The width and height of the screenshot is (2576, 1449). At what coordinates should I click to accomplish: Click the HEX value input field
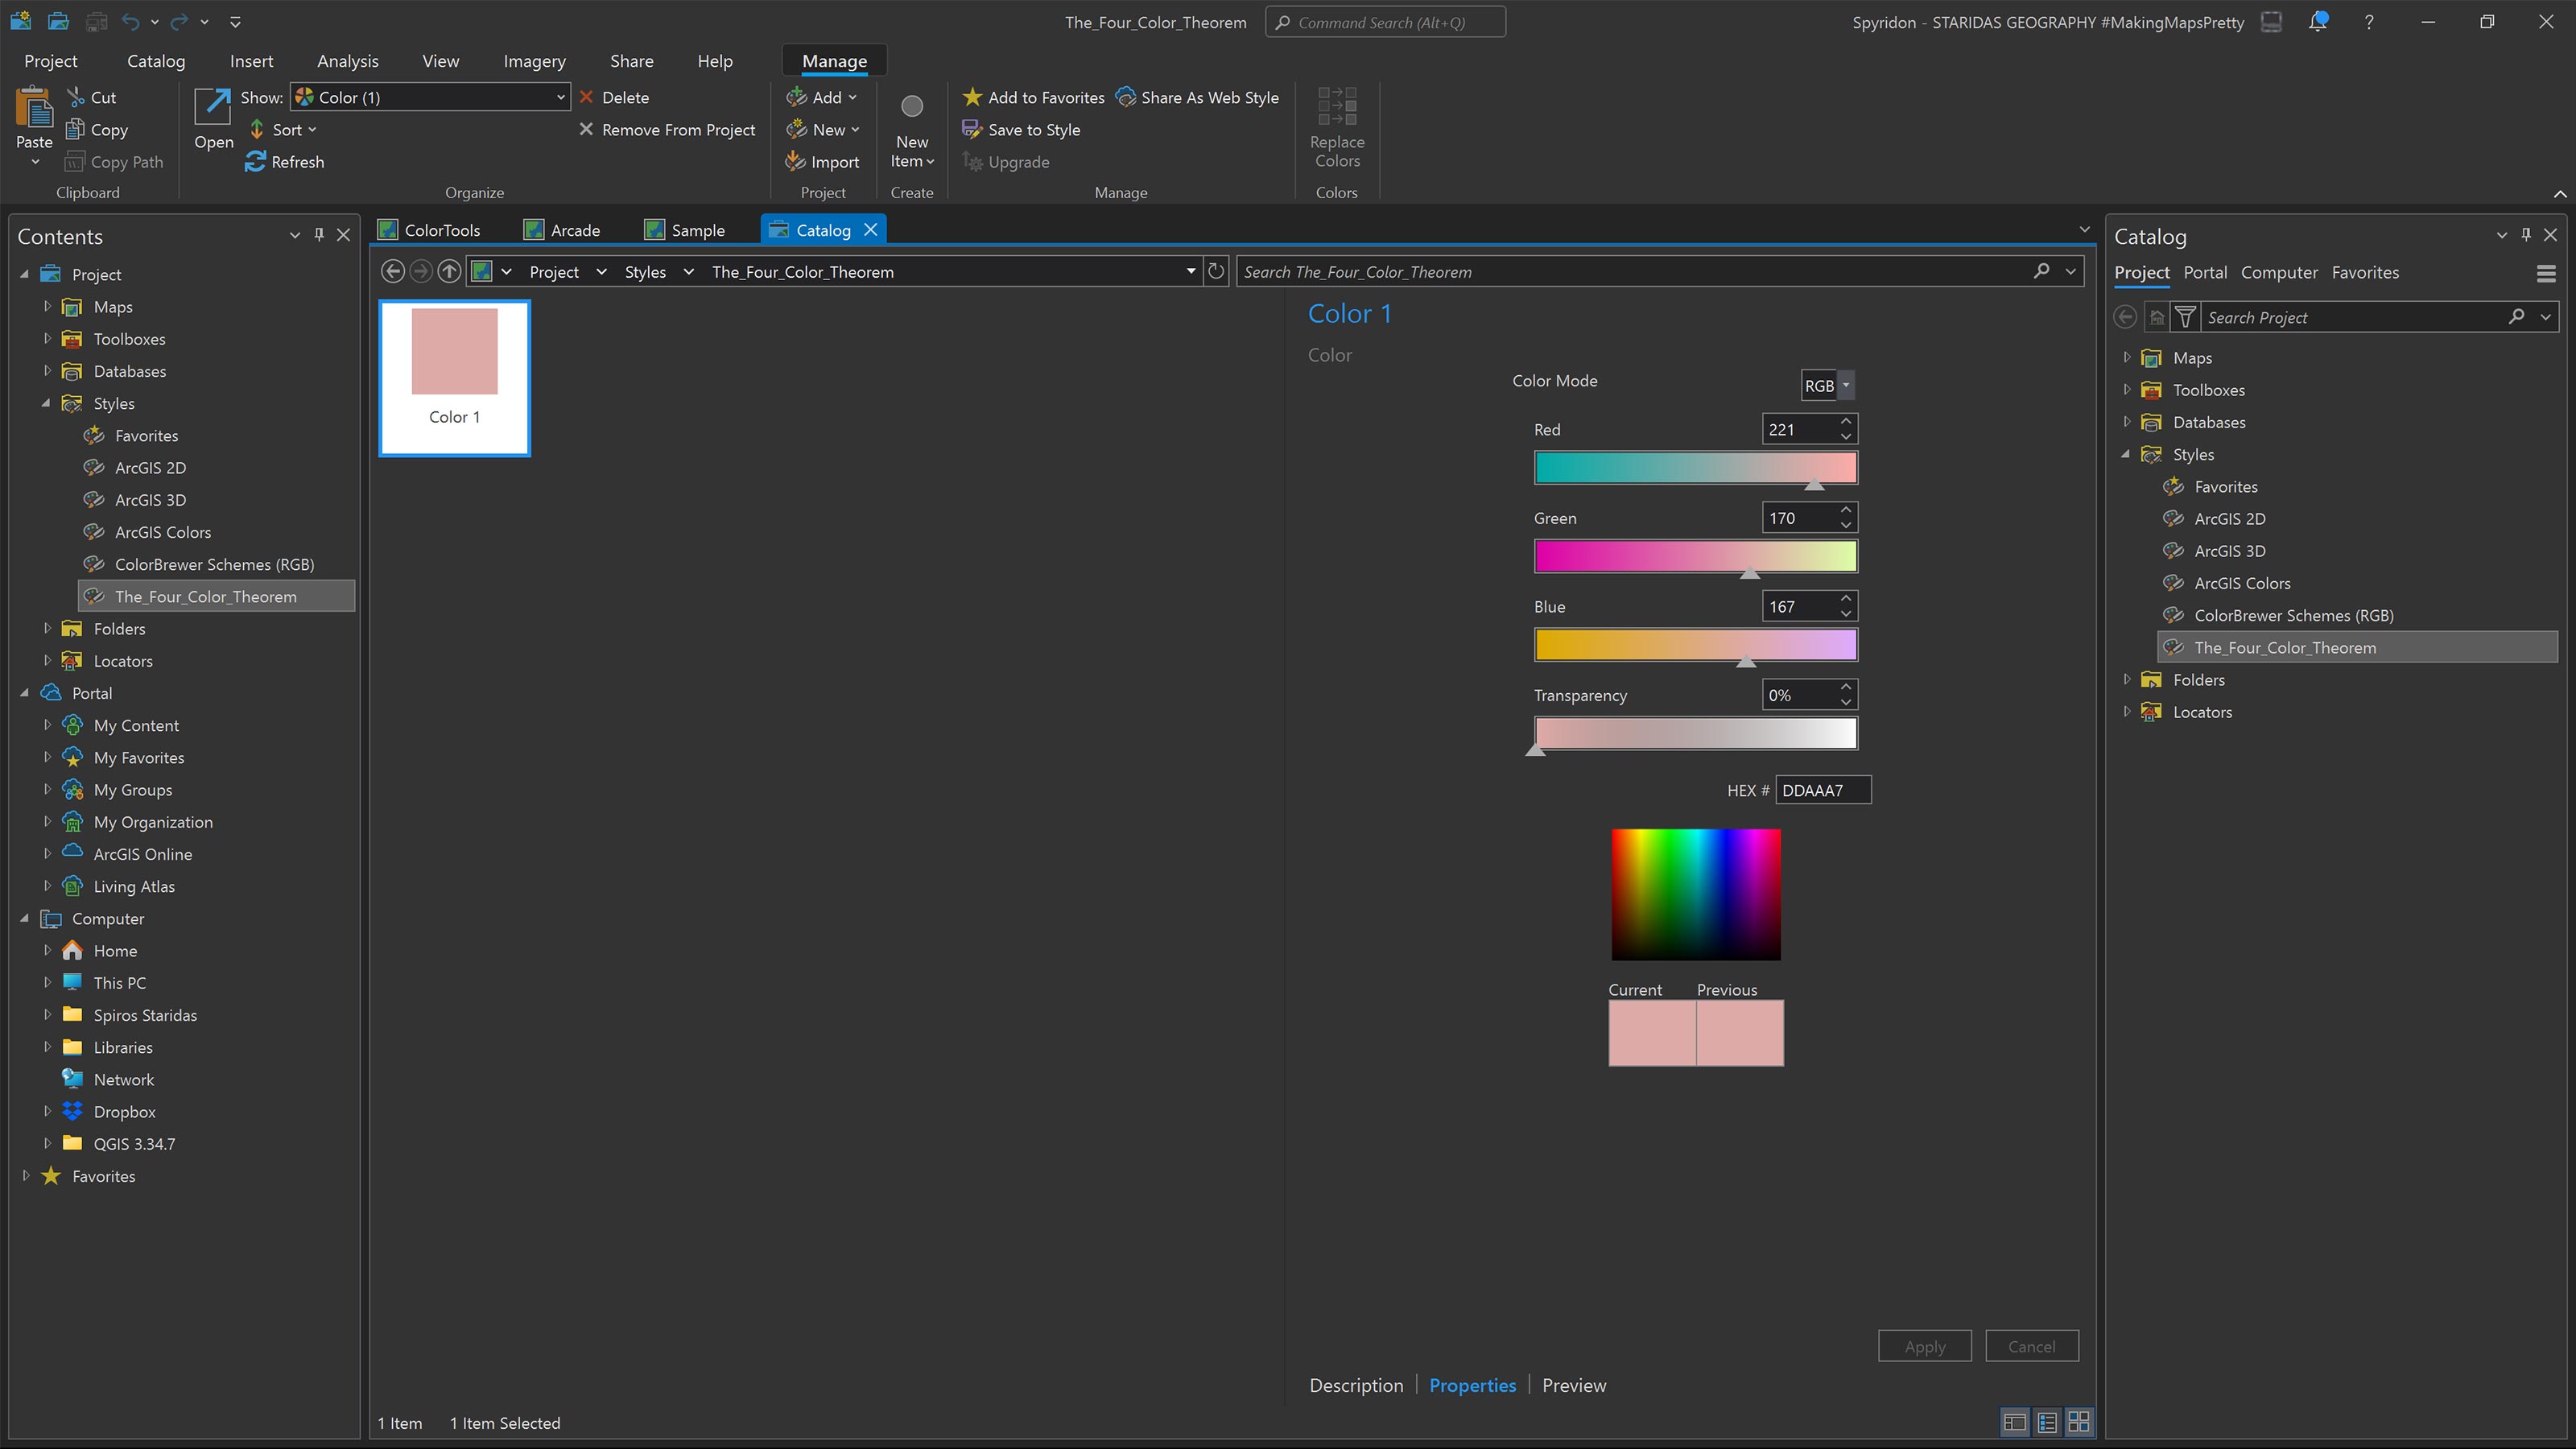1822,789
